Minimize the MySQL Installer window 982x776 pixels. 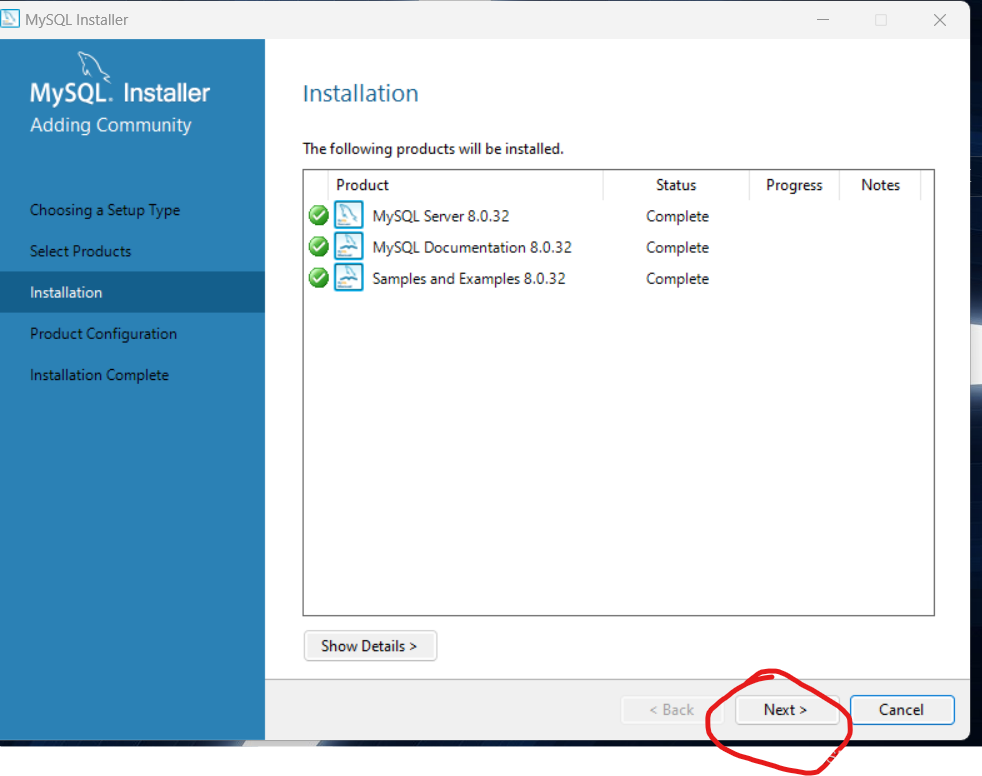[x=823, y=20]
